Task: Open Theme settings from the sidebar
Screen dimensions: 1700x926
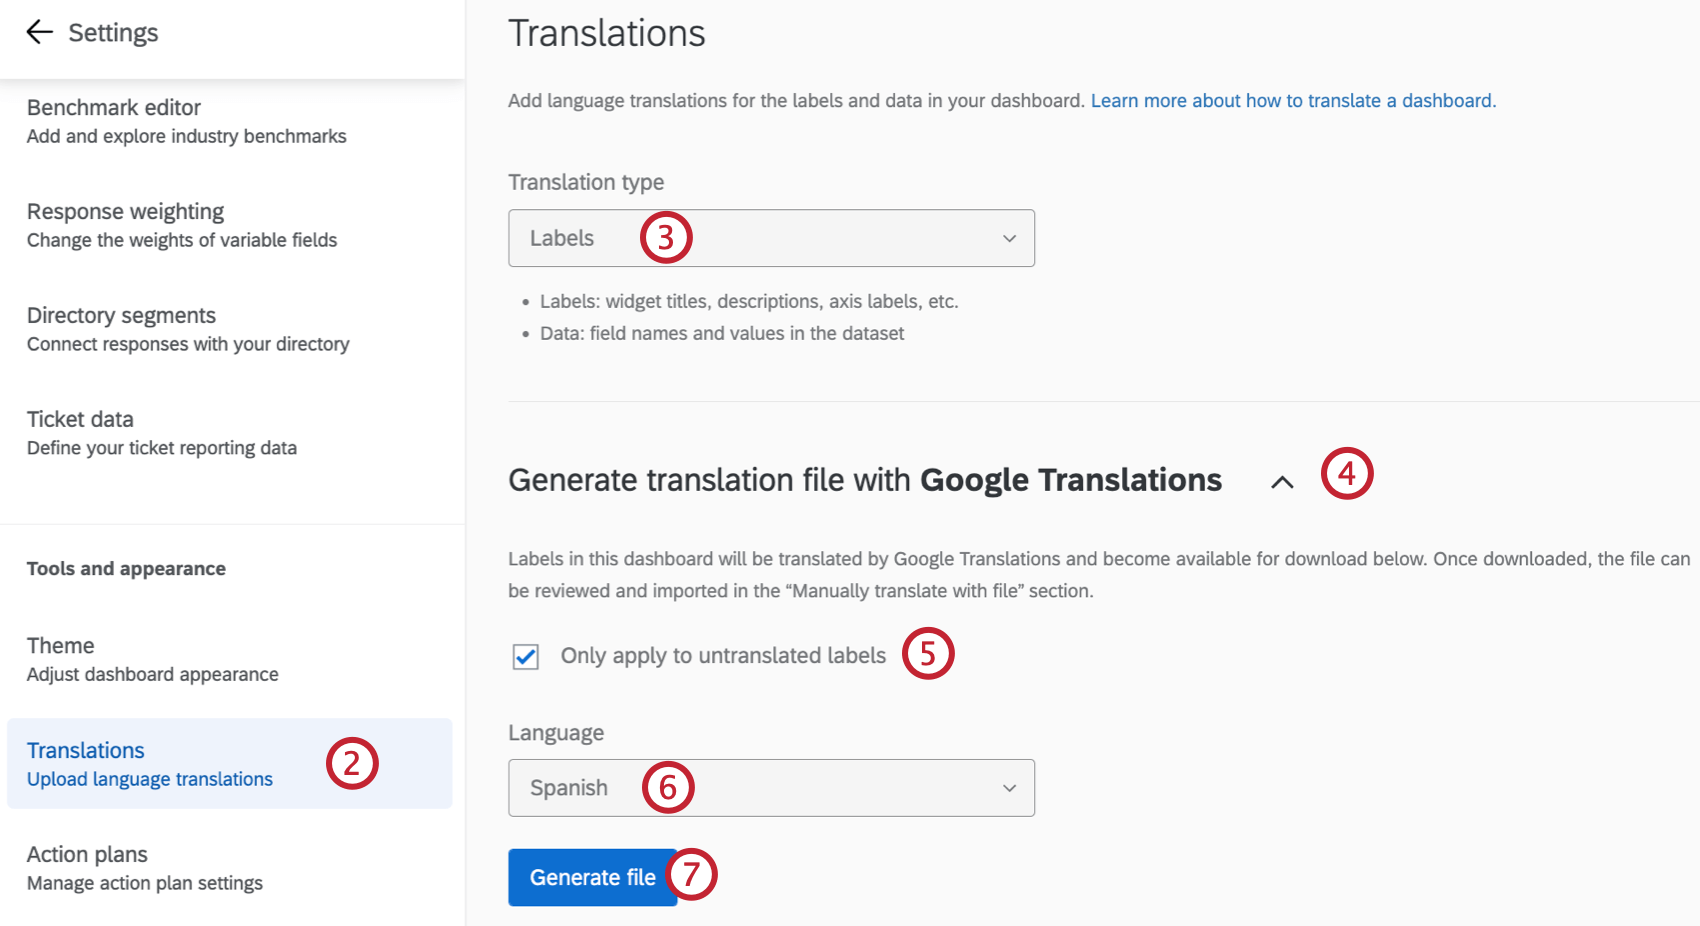Action: [x=60, y=645]
